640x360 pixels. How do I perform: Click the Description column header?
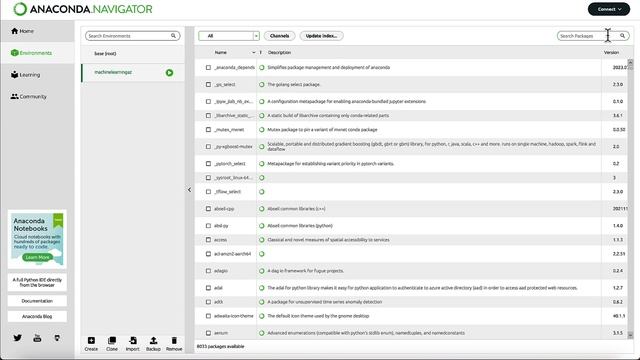coord(280,53)
